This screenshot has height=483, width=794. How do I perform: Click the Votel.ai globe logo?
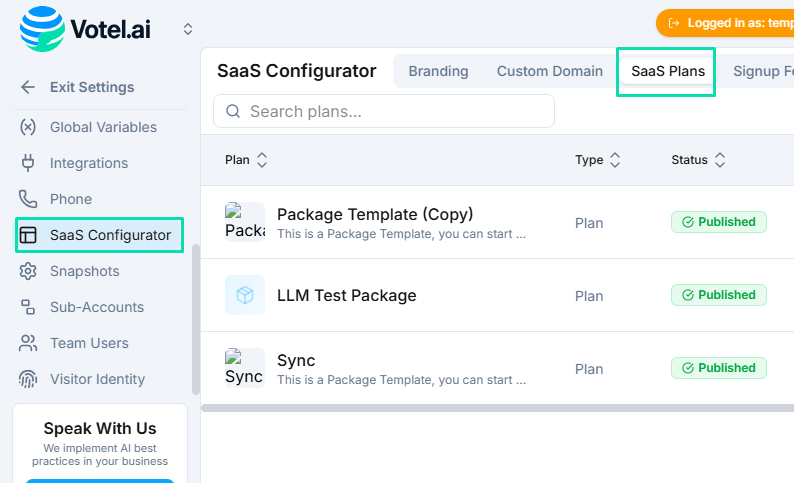(x=42, y=29)
